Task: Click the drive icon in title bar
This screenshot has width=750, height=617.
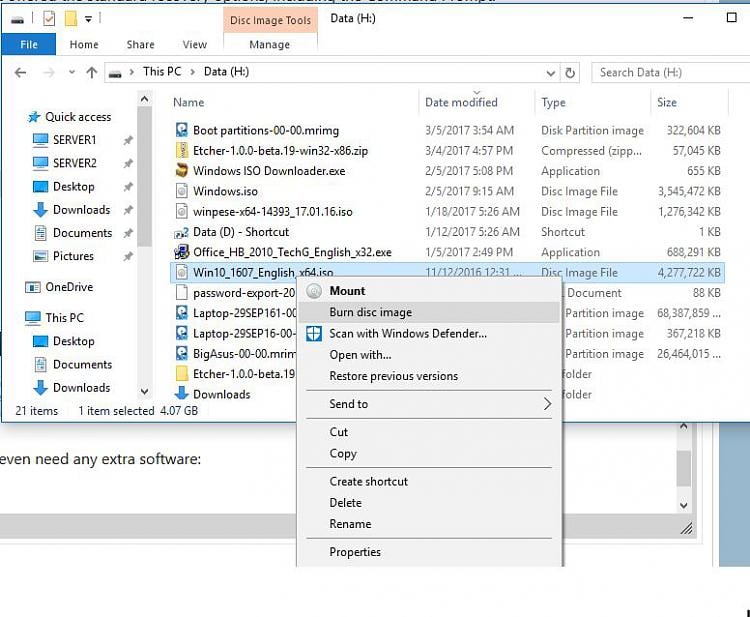Action: click(x=17, y=20)
